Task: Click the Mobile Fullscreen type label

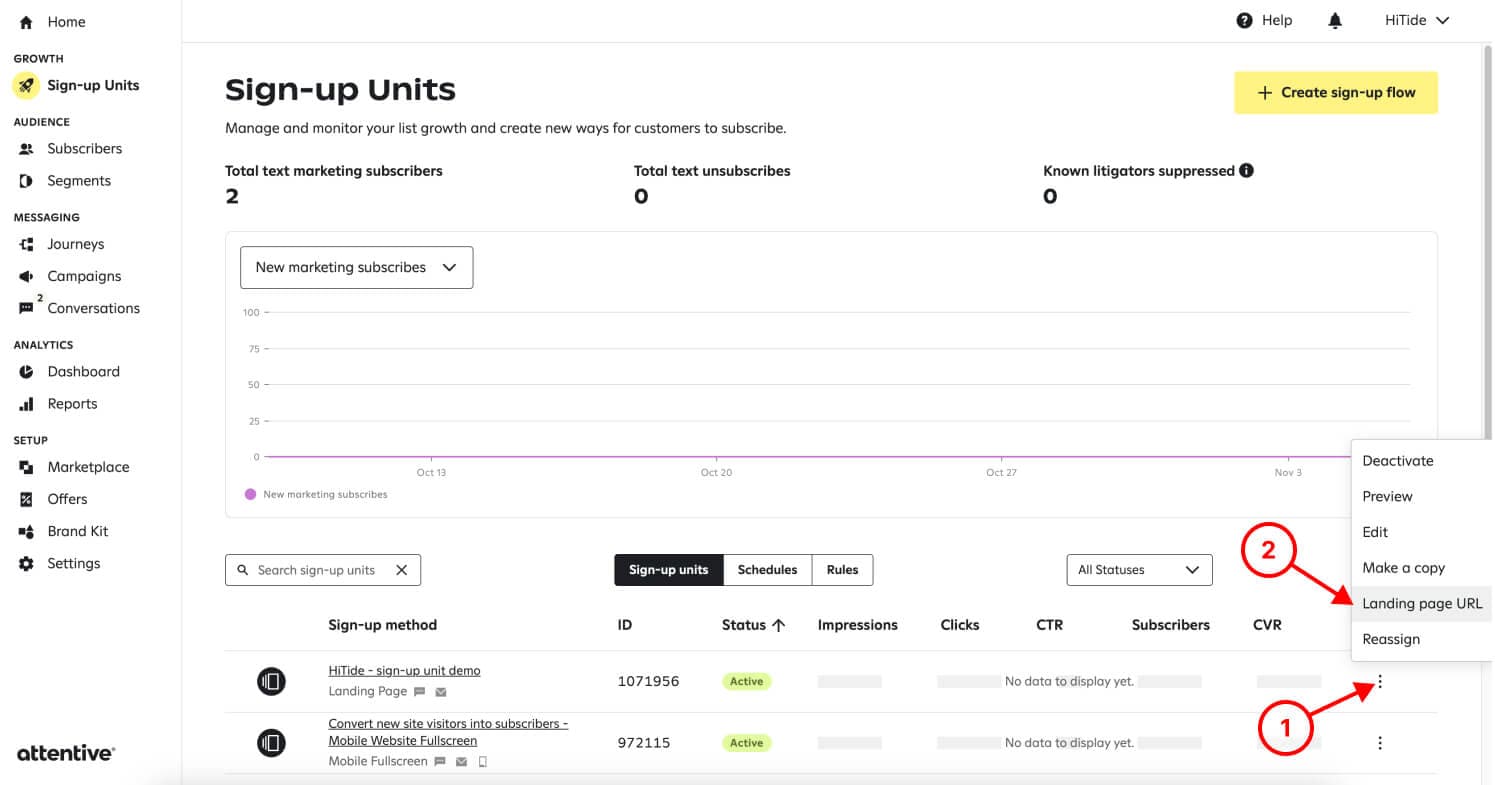Action: (x=378, y=761)
